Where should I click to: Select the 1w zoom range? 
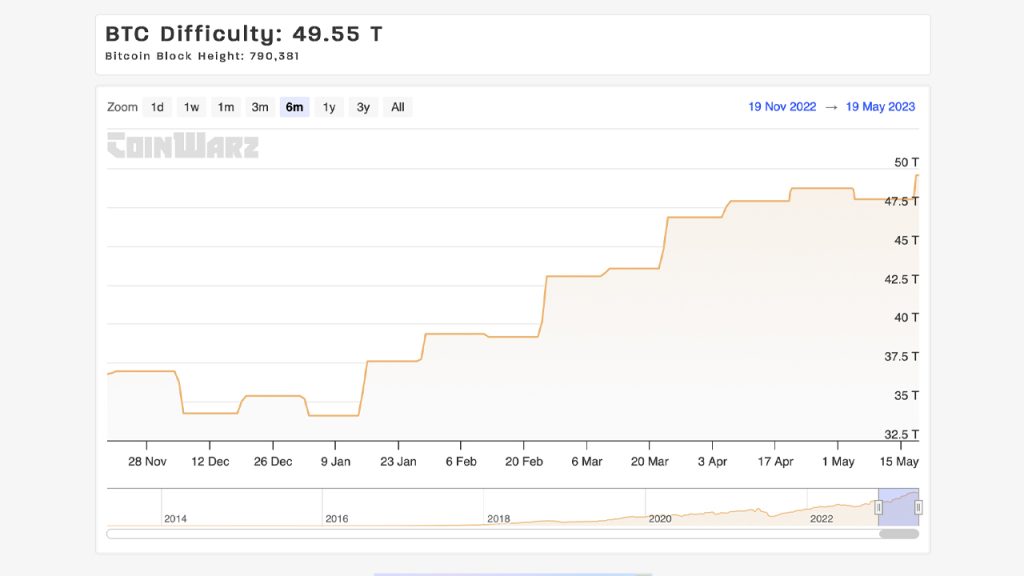tap(190, 107)
